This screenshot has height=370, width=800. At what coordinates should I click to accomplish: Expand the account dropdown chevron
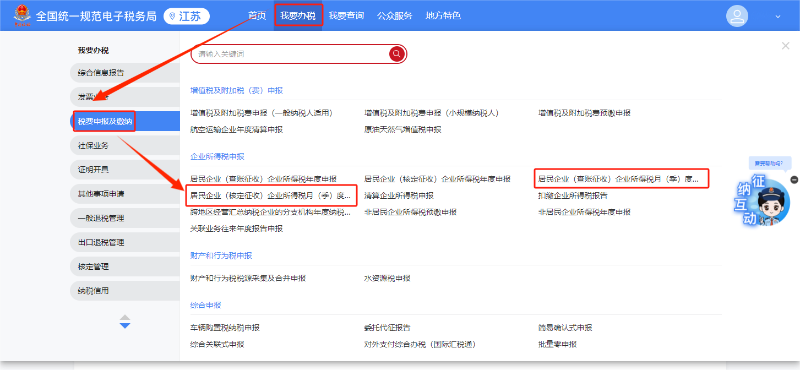point(778,16)
